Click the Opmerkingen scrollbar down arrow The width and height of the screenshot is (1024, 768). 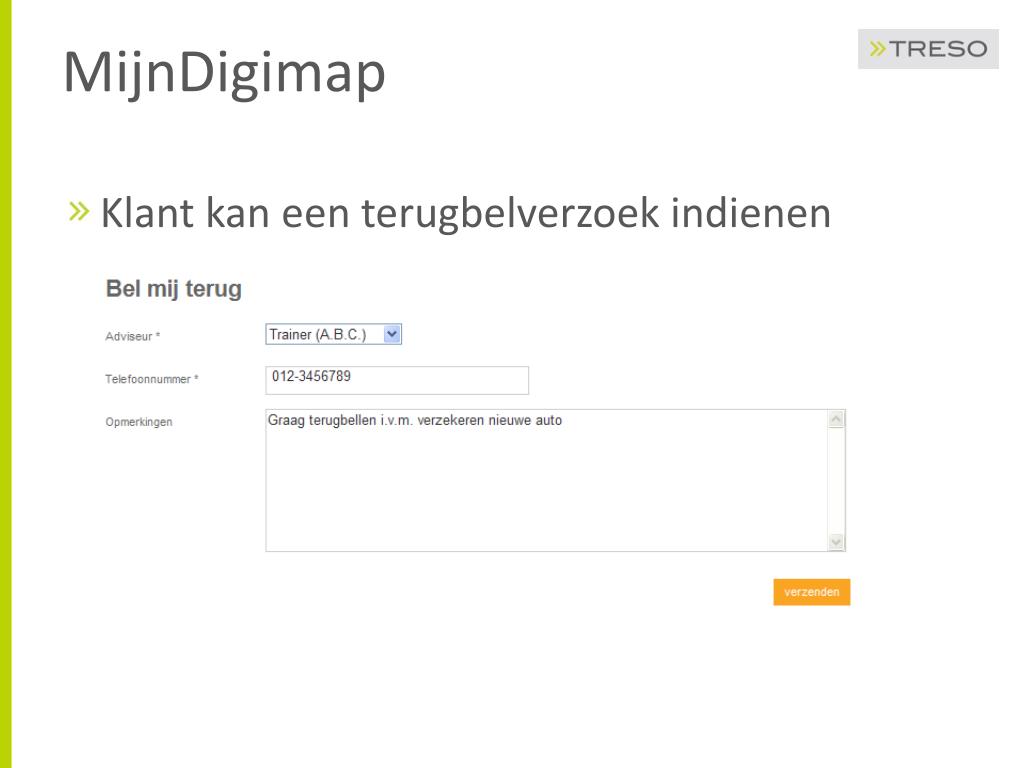[x=836, y=541]
